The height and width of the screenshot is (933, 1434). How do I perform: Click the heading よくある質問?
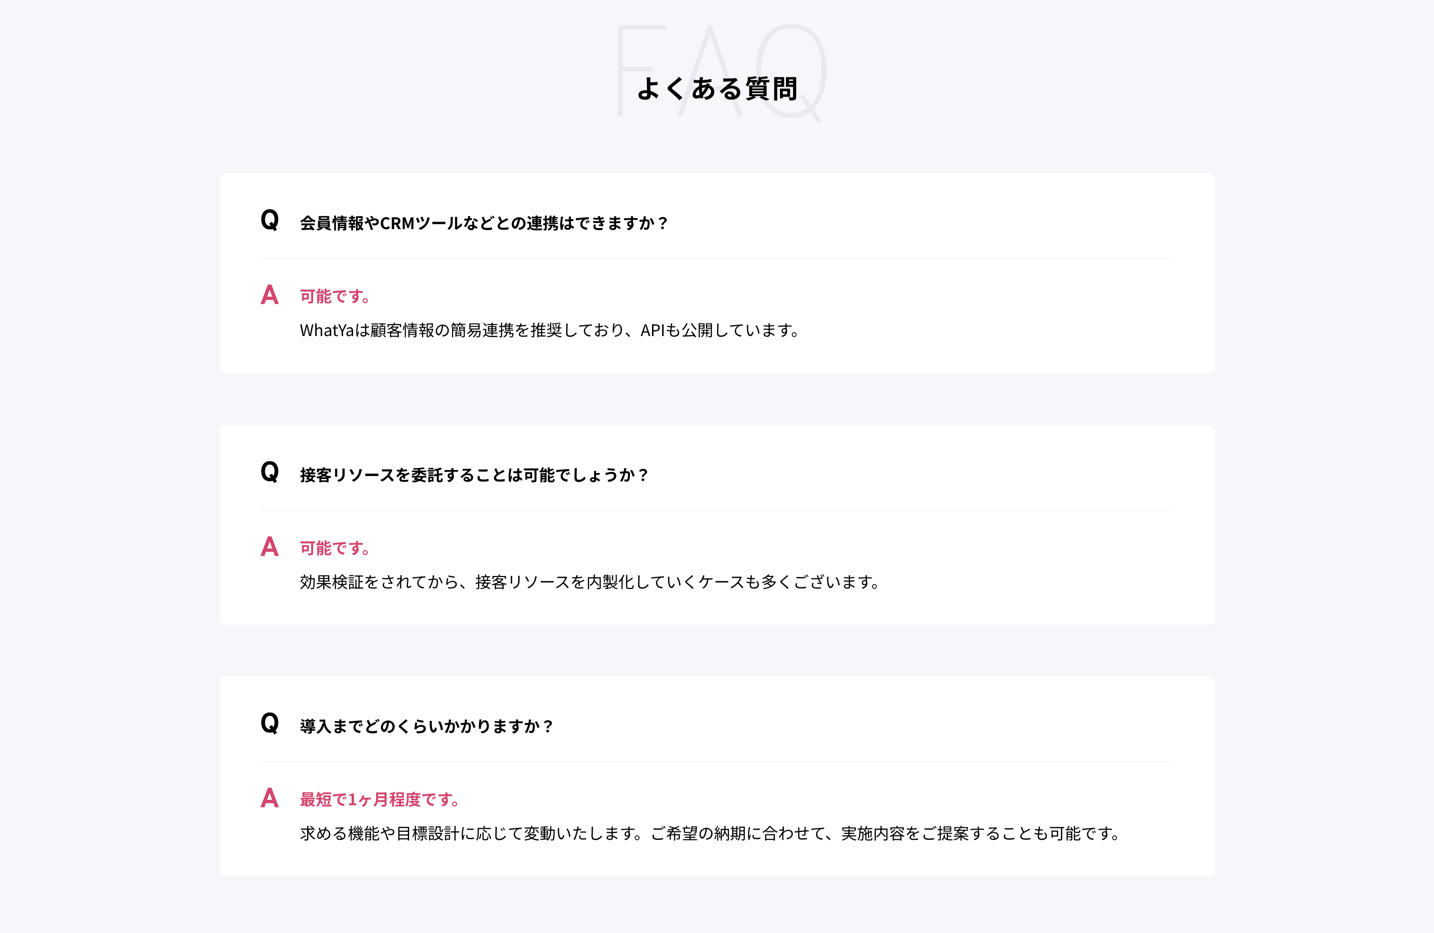tap(717, 88)
